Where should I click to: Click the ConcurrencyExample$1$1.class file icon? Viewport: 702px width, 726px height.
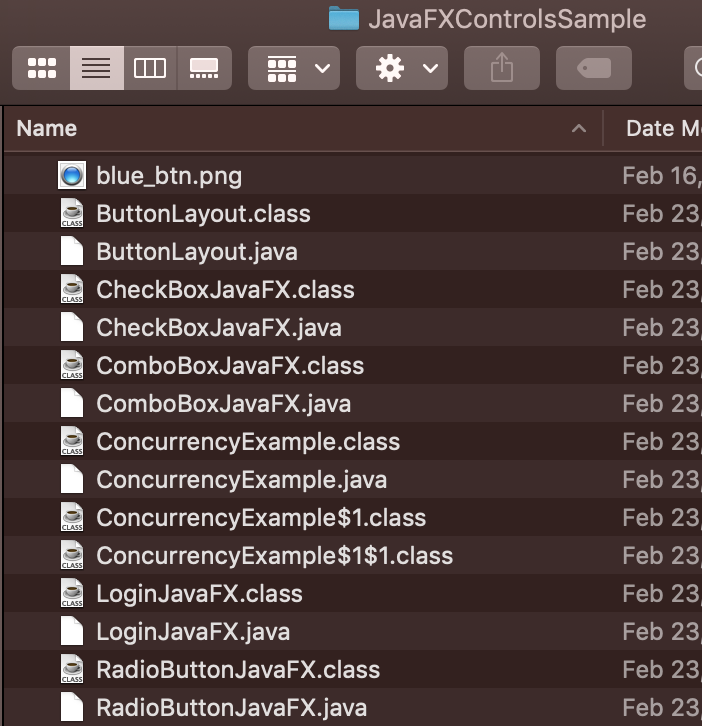pos(72,555)
